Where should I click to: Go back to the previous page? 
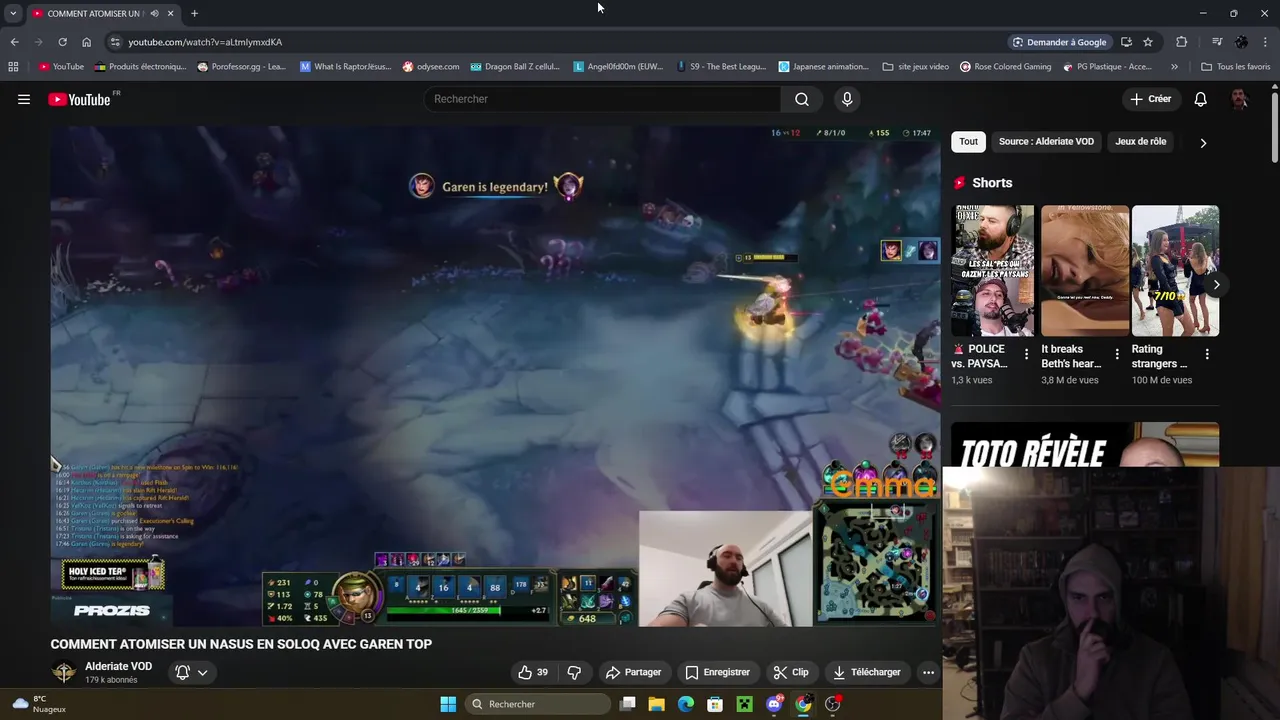[14, 42]
